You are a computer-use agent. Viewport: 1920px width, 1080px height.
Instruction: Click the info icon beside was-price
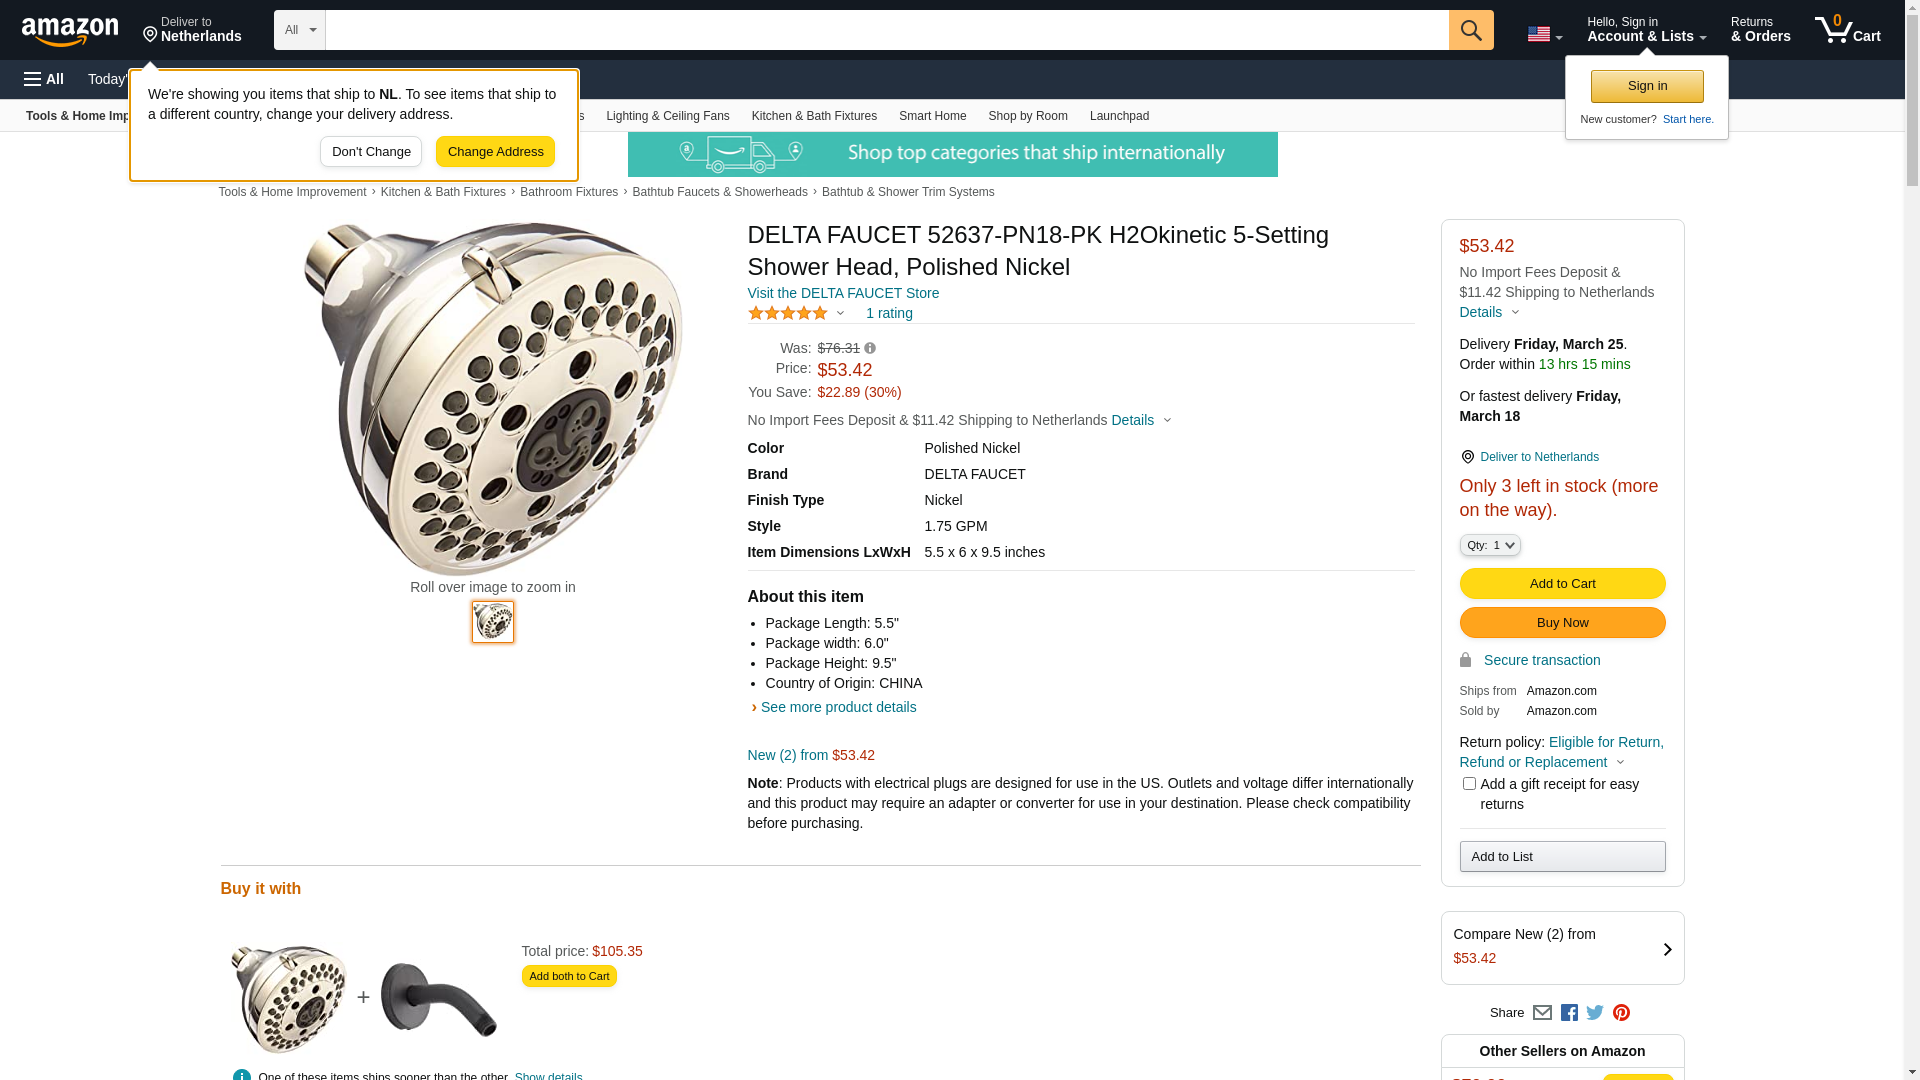[870, 349]
